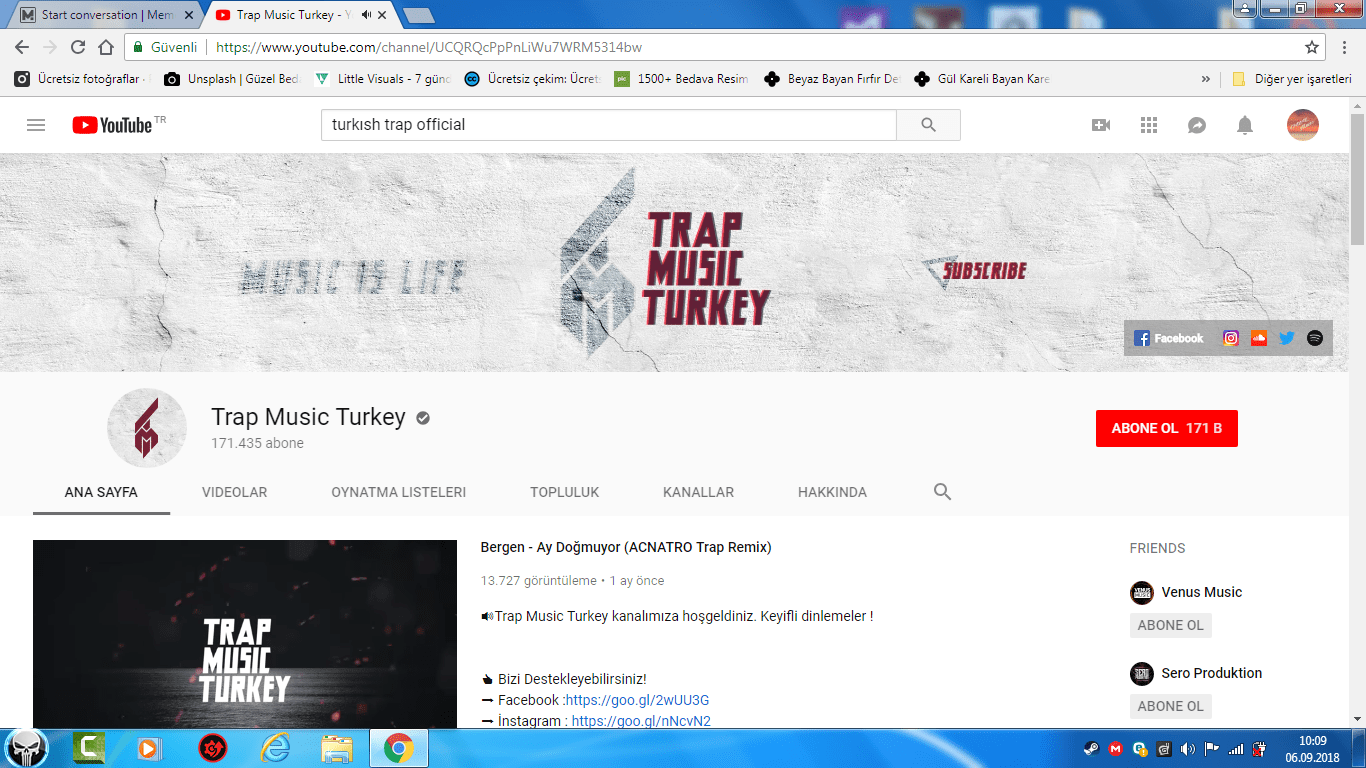Open the YouTube hamburger guide menu

tap(36, 125)
